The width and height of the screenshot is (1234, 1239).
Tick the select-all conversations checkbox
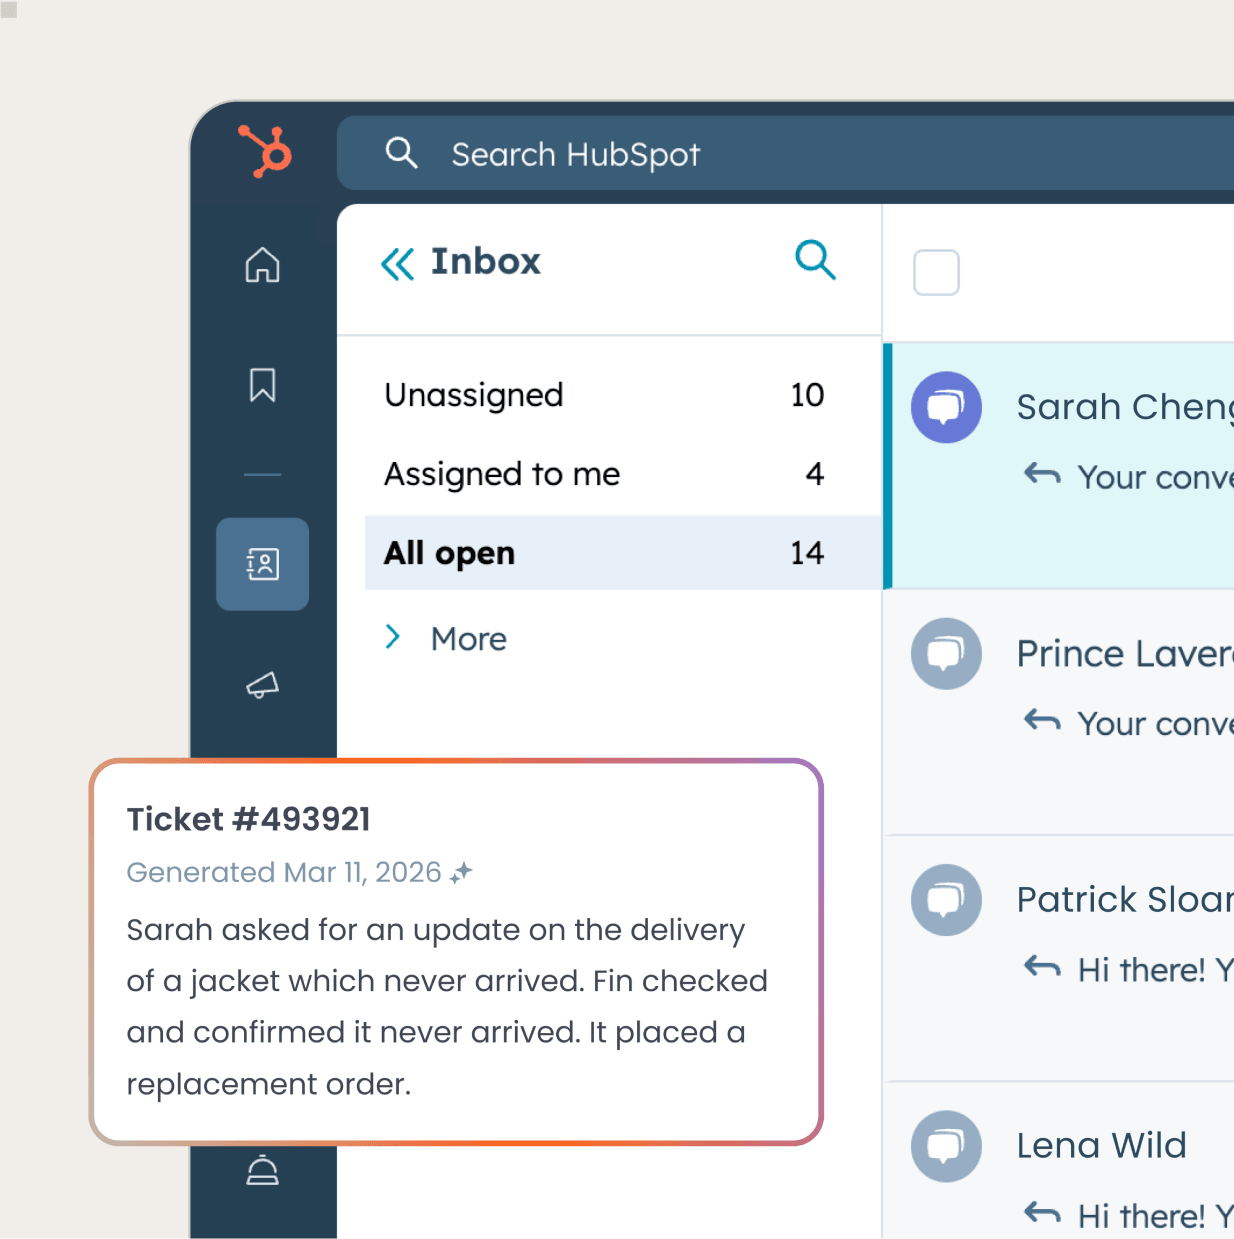937,272
